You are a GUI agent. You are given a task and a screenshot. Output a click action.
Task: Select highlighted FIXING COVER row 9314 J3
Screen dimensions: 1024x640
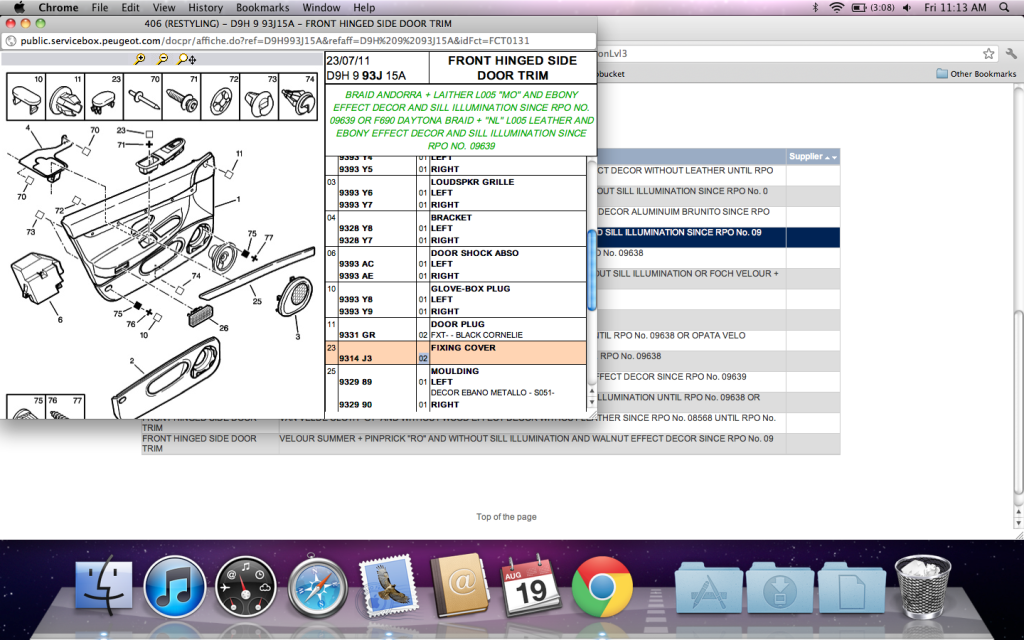(x=456, y=353)
